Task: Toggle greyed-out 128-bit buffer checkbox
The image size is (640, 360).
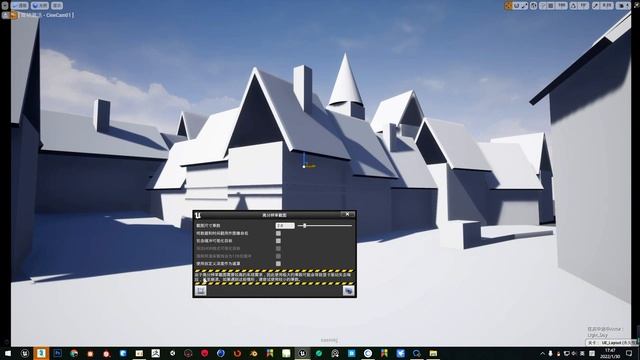Action: (278, 256)
